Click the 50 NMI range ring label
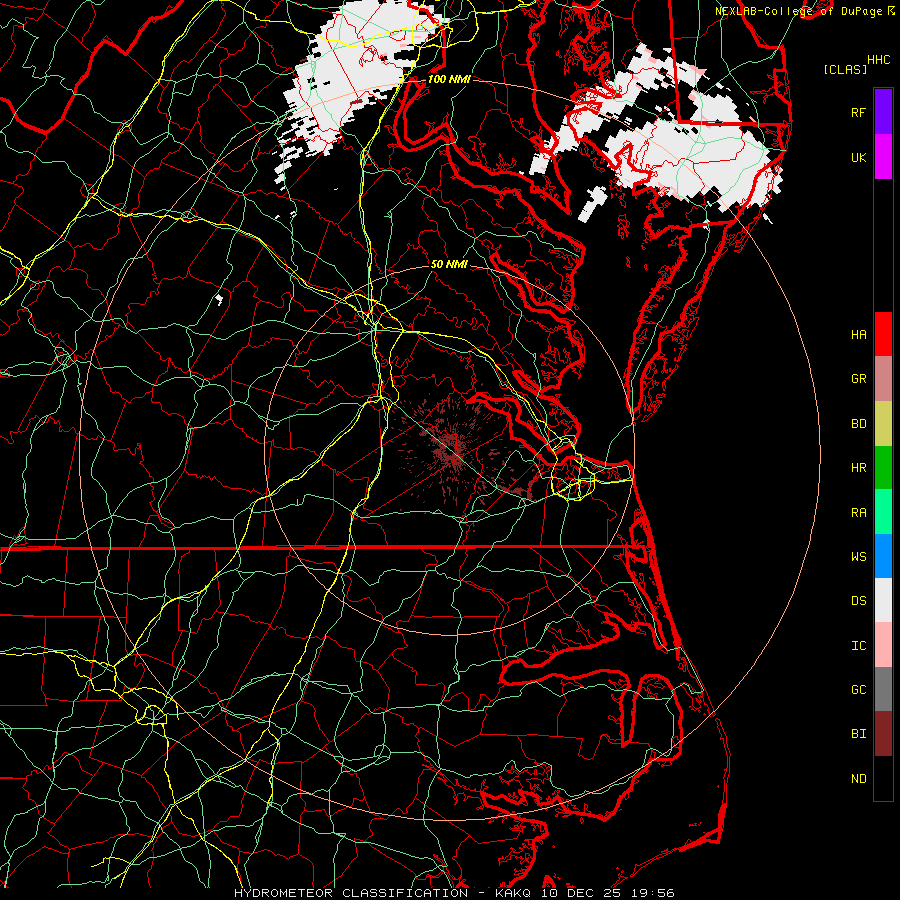This screenshot has height=900, width=900. tap(449, 264)
